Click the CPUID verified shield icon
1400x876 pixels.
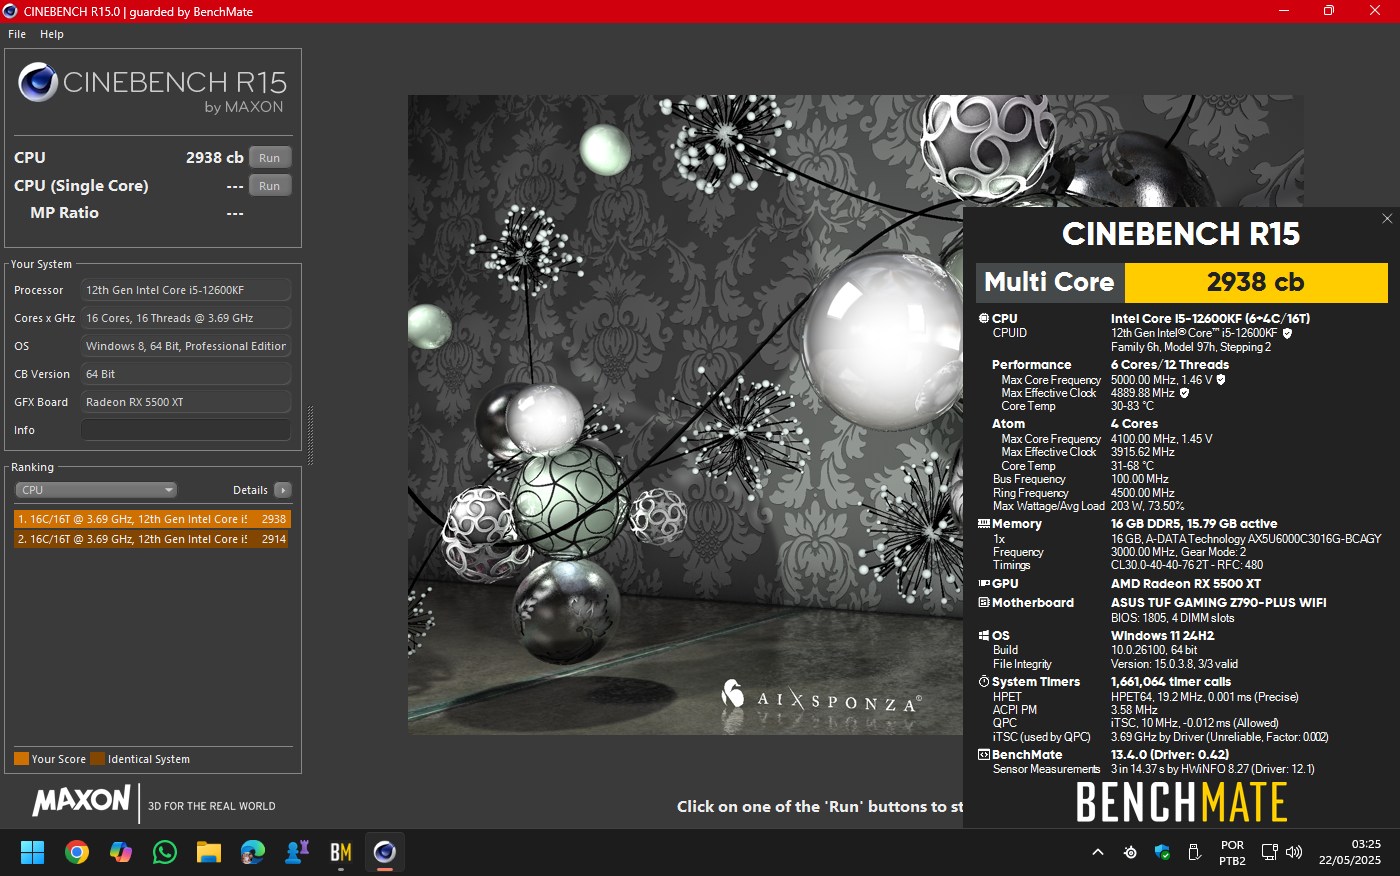1287,334
